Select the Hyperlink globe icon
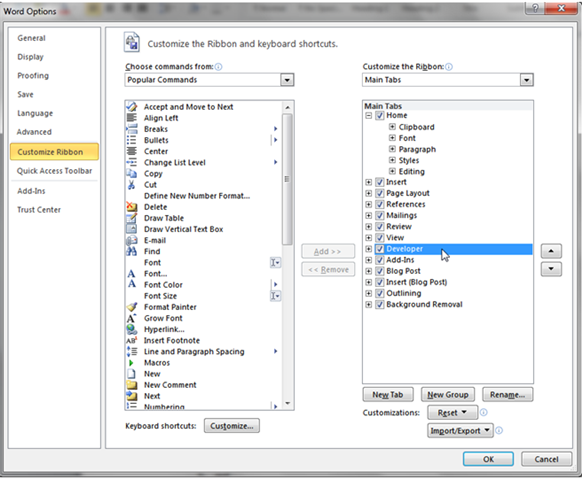Image resolution: width=582 pixels, height=479 pixels. 131,329
